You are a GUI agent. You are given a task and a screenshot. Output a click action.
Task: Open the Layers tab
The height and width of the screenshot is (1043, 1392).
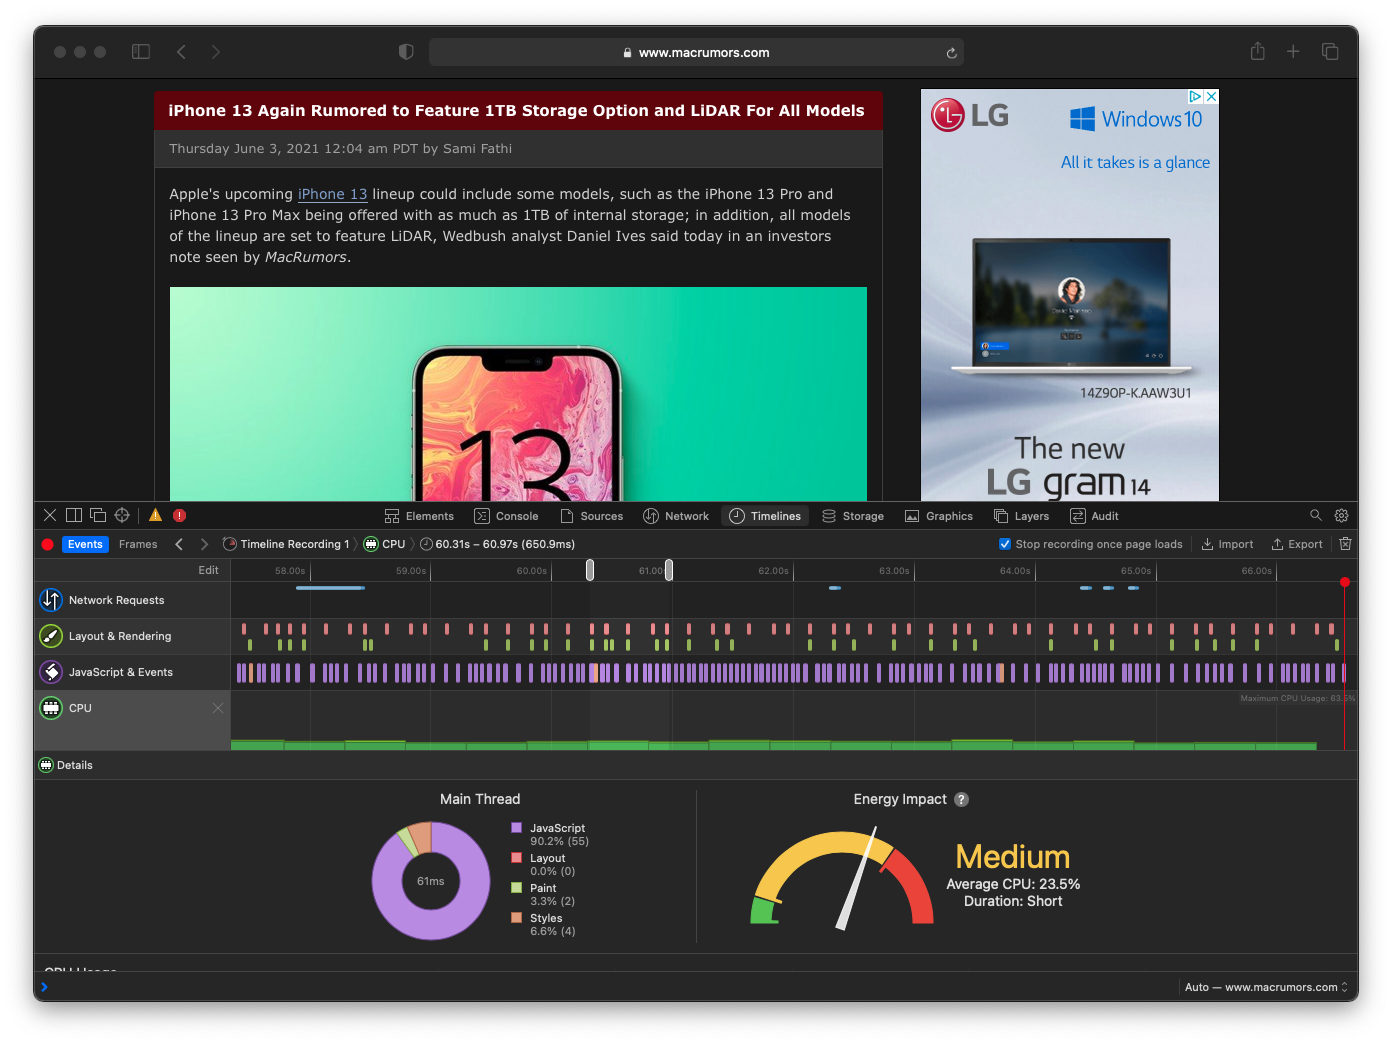1021,516
